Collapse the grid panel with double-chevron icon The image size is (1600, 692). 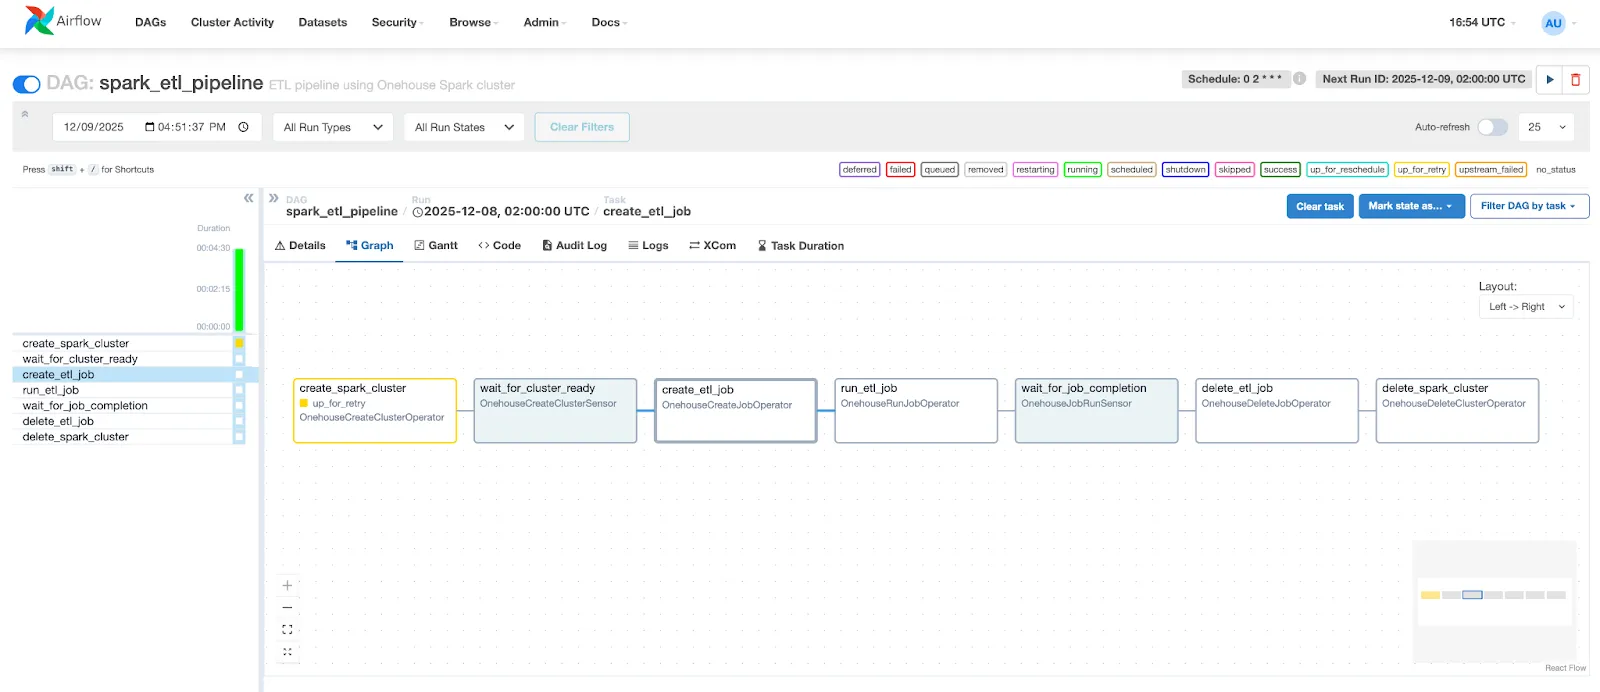tap(248, 198)
